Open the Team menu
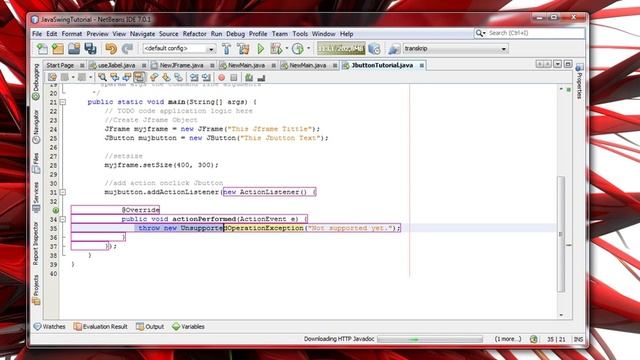640x360 pixels. pyautogui.click(x=280, y=34)
